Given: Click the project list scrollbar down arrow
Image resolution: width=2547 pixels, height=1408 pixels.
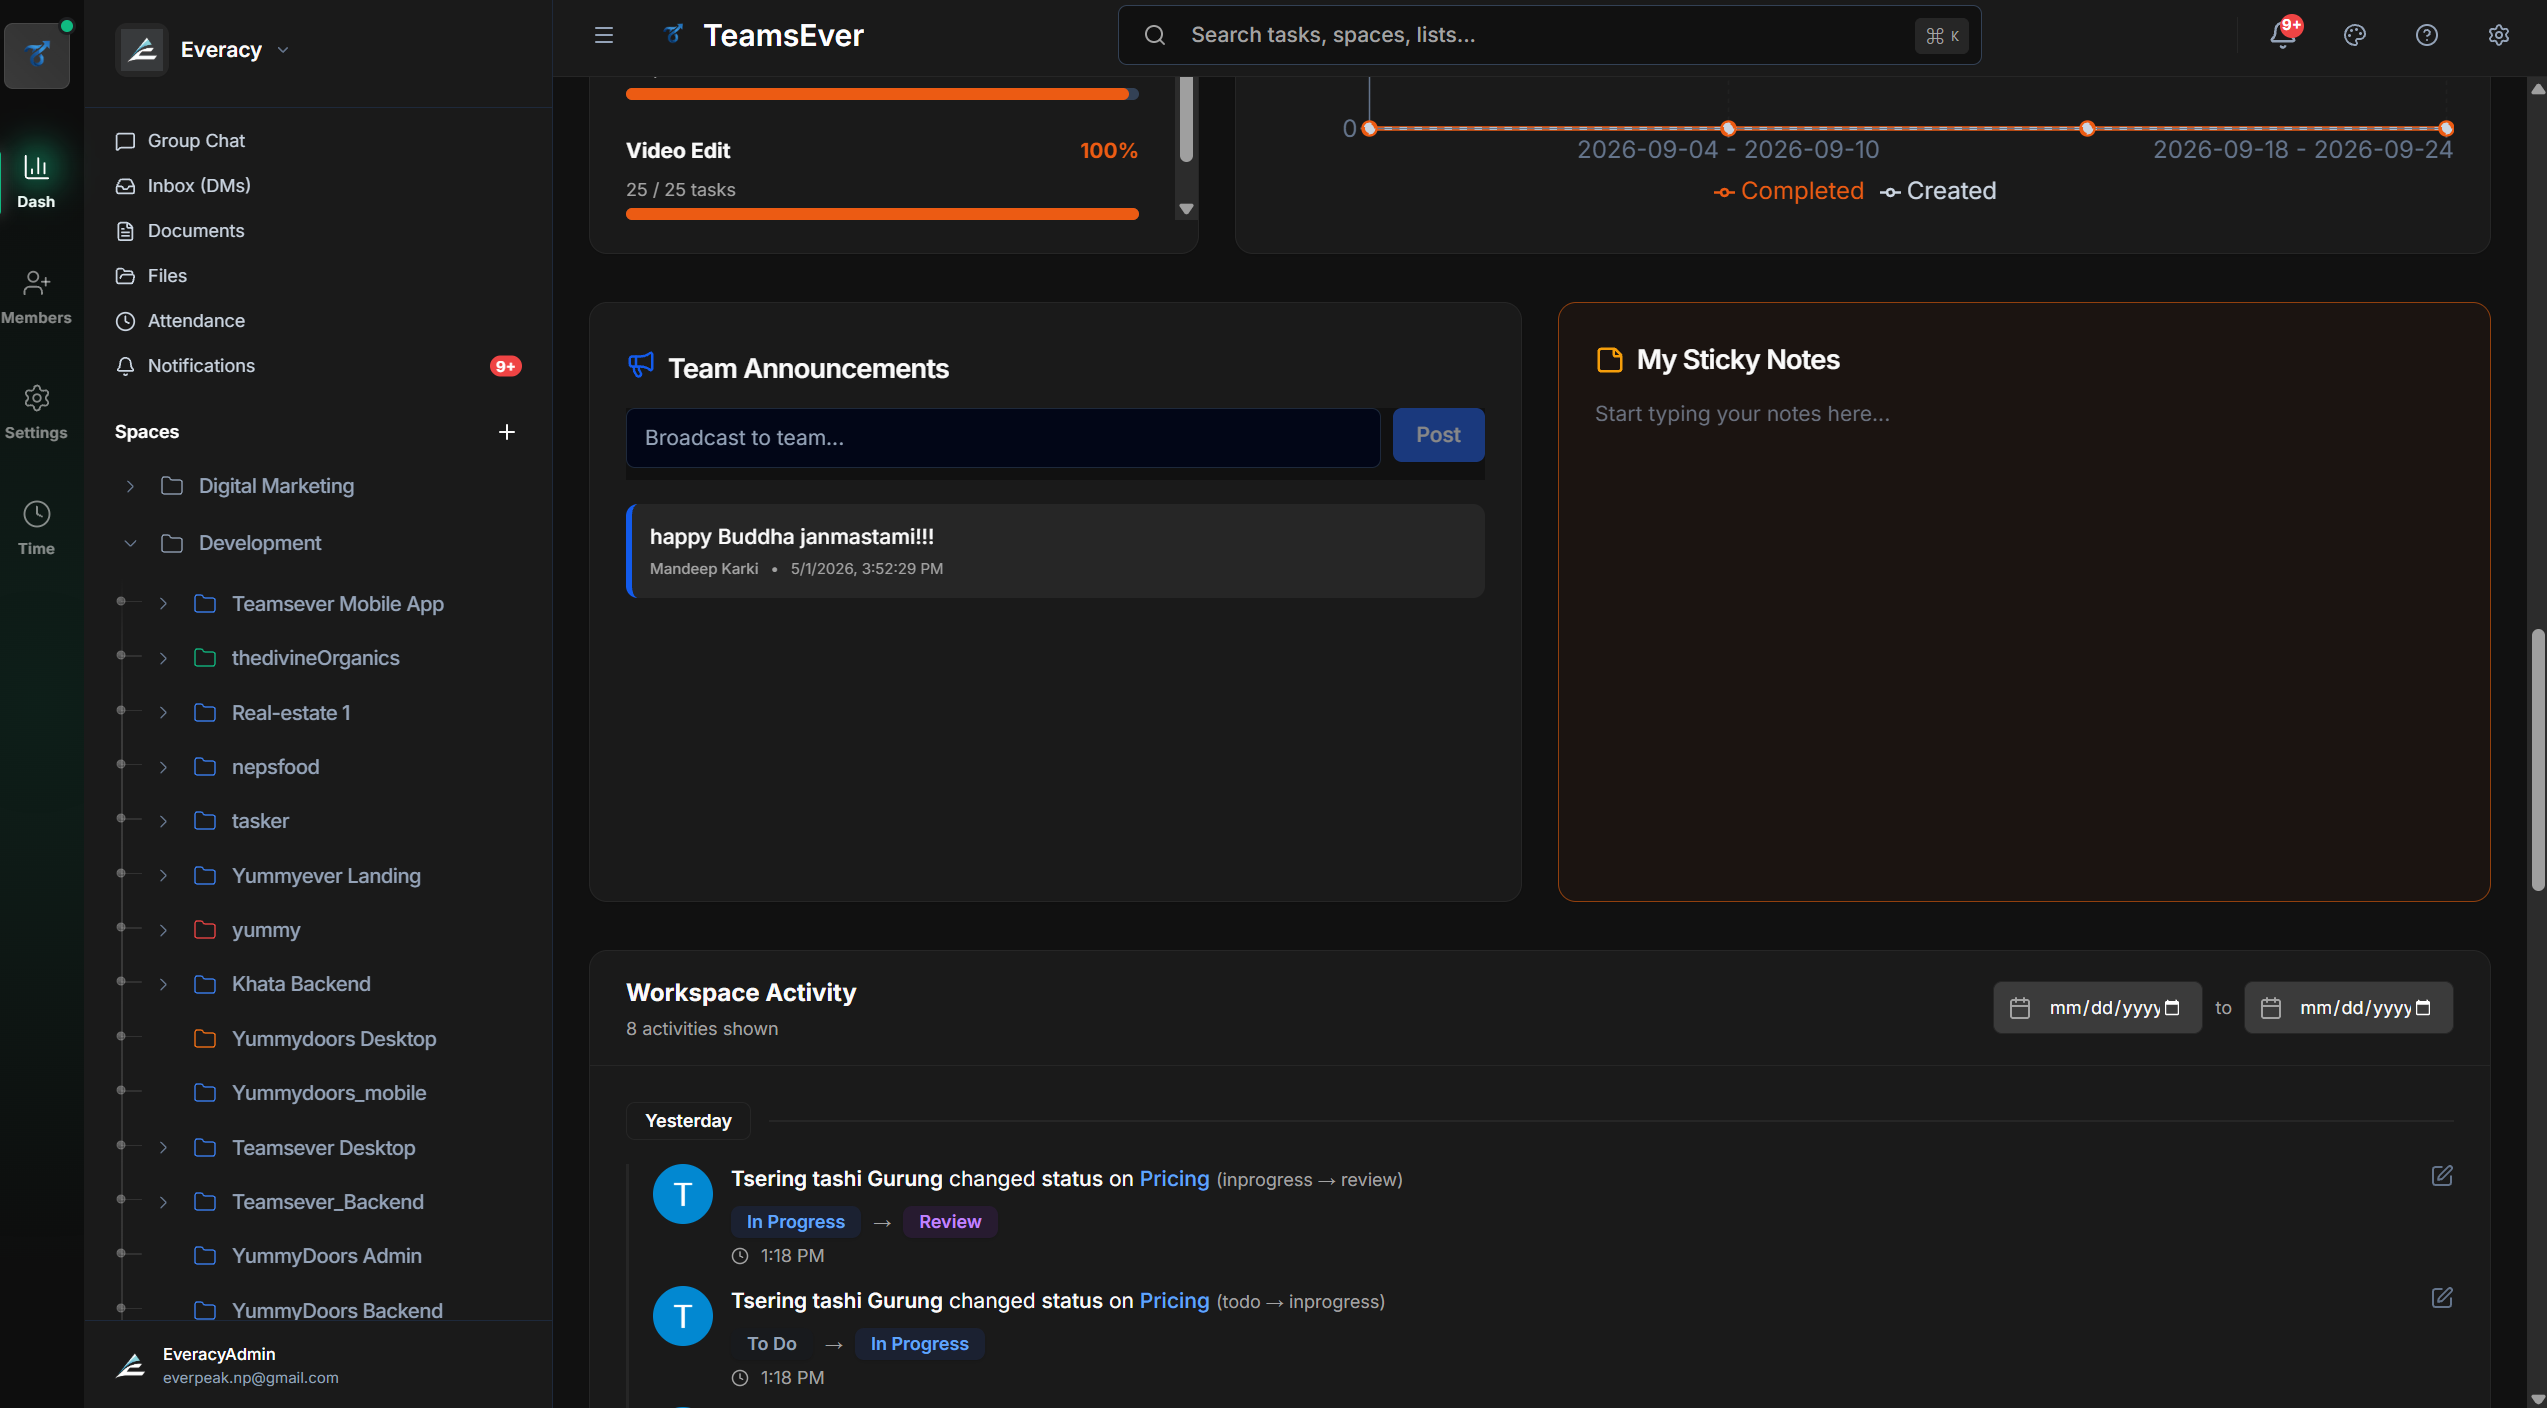Looking at the screenshot, I should click(x=1186, y=209).
